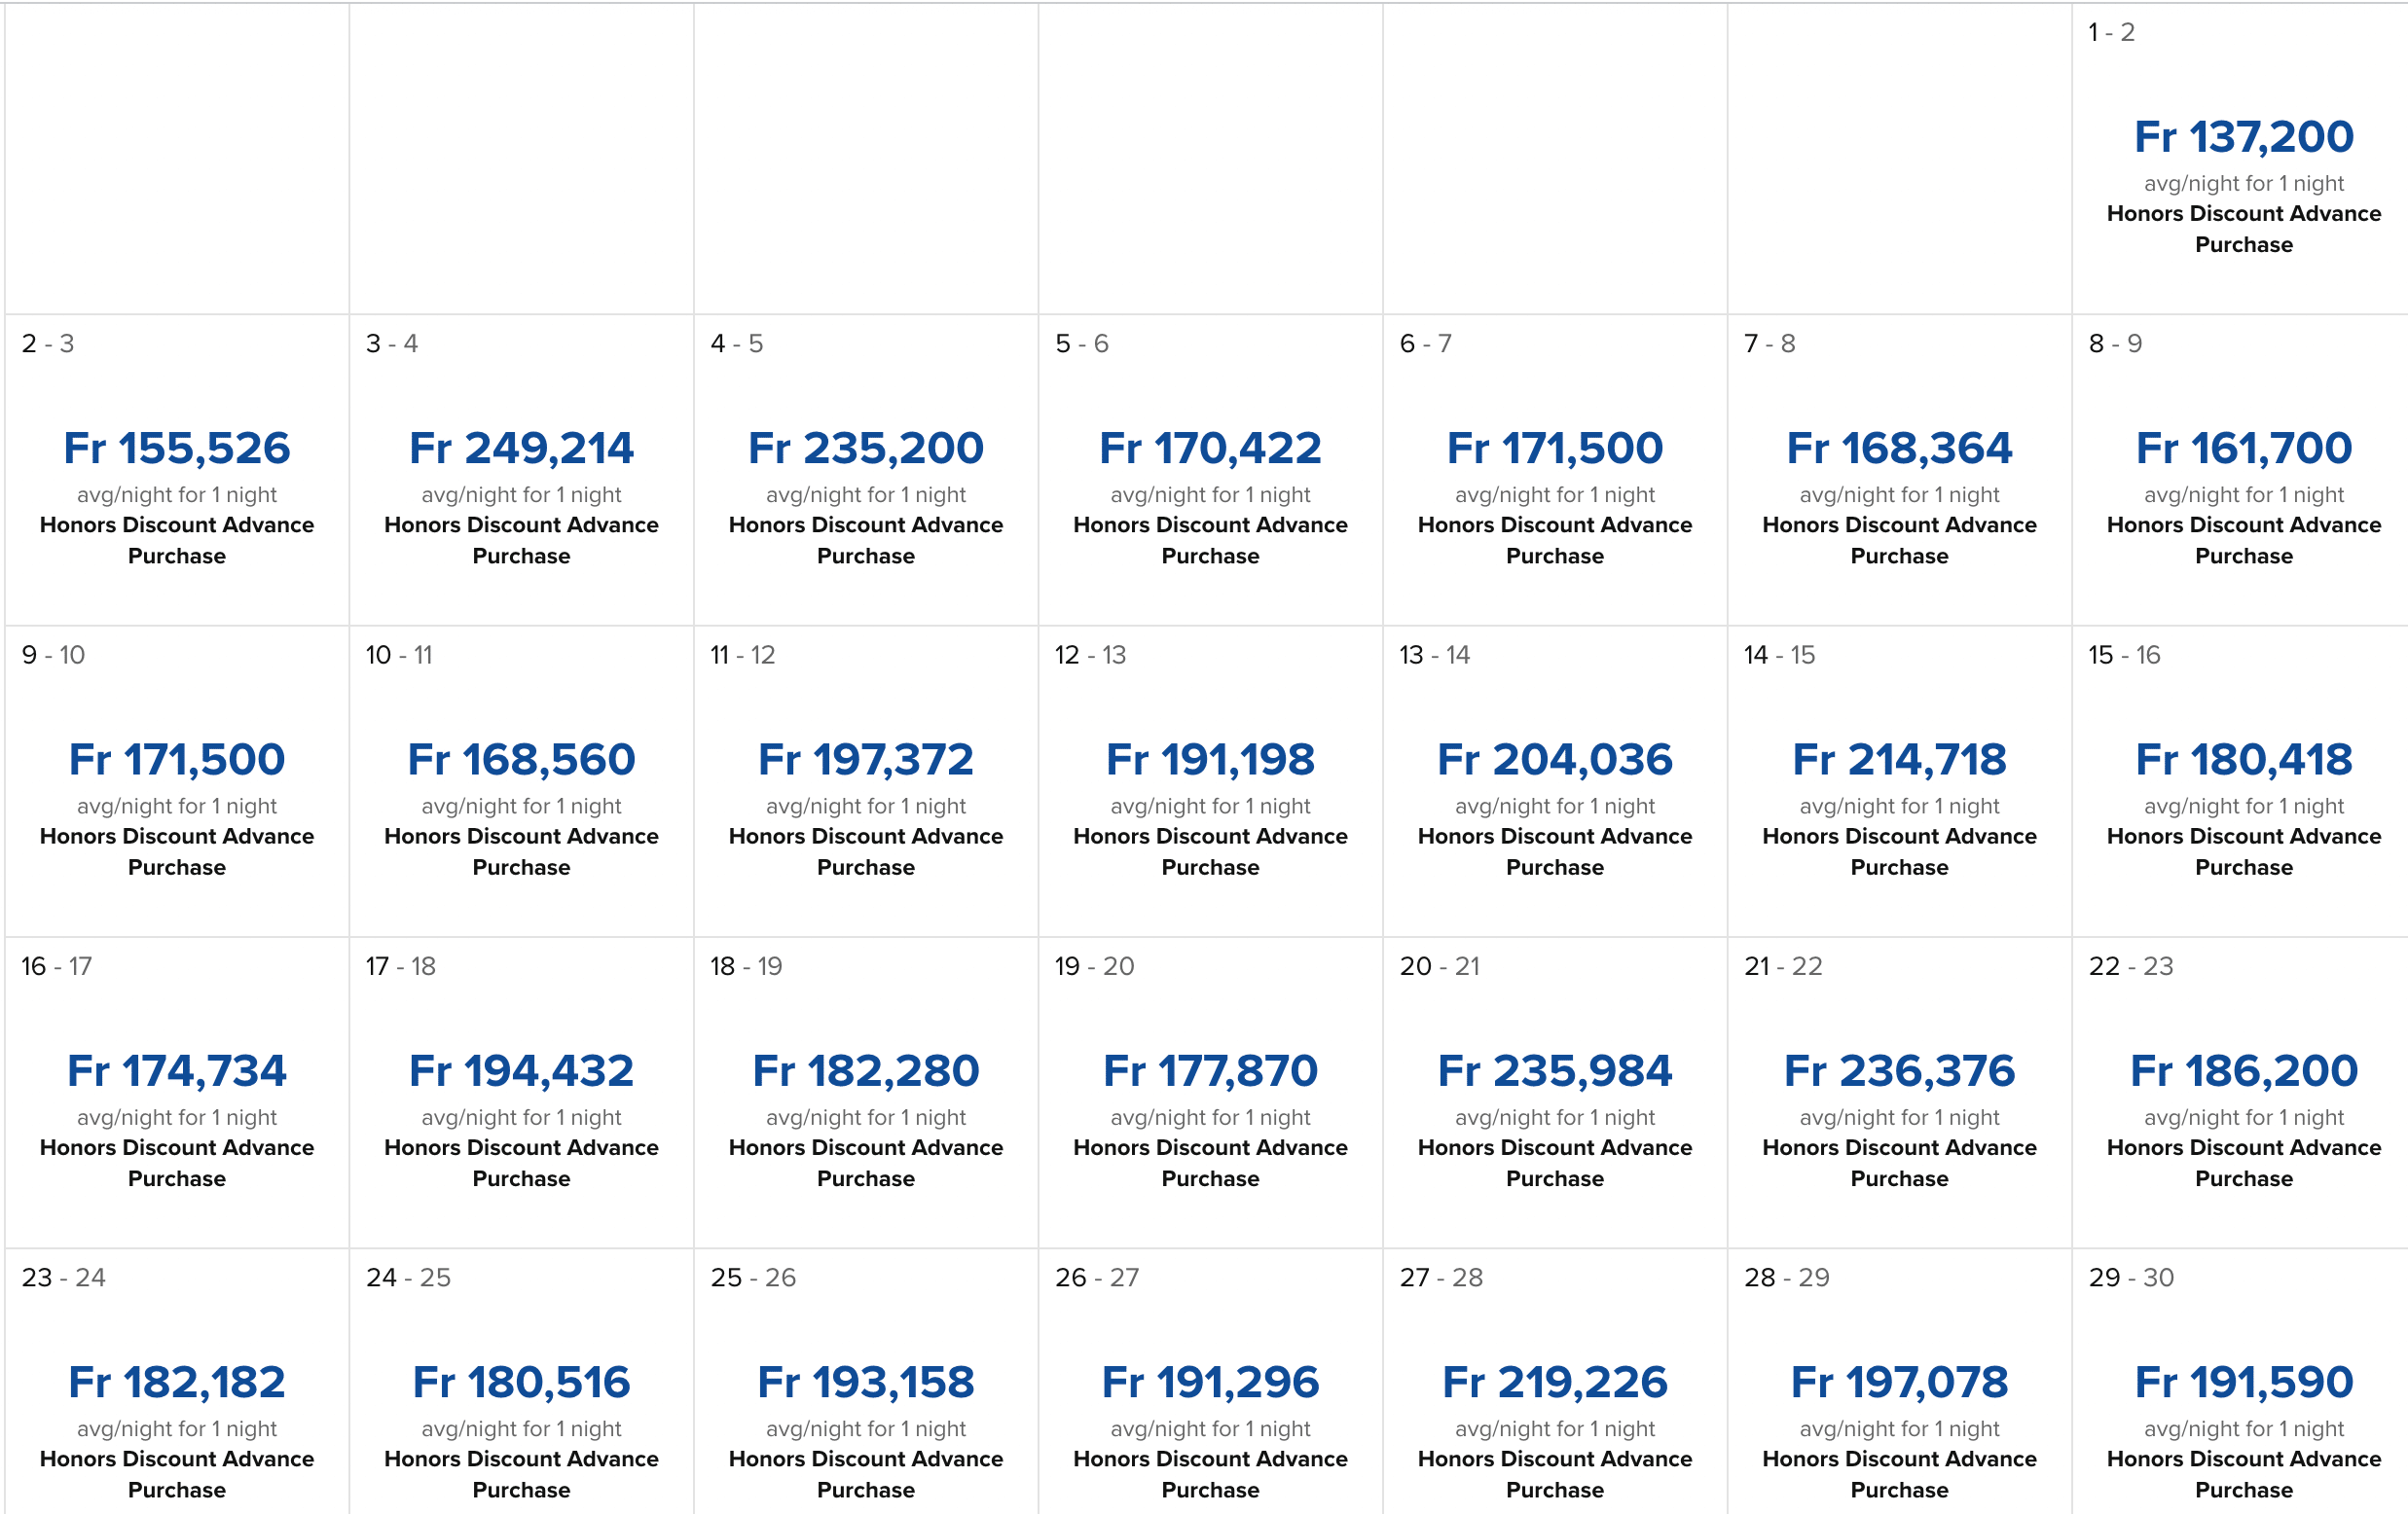
Task: Choose the Fr 180,418 rate
Action: point(2243,760)
